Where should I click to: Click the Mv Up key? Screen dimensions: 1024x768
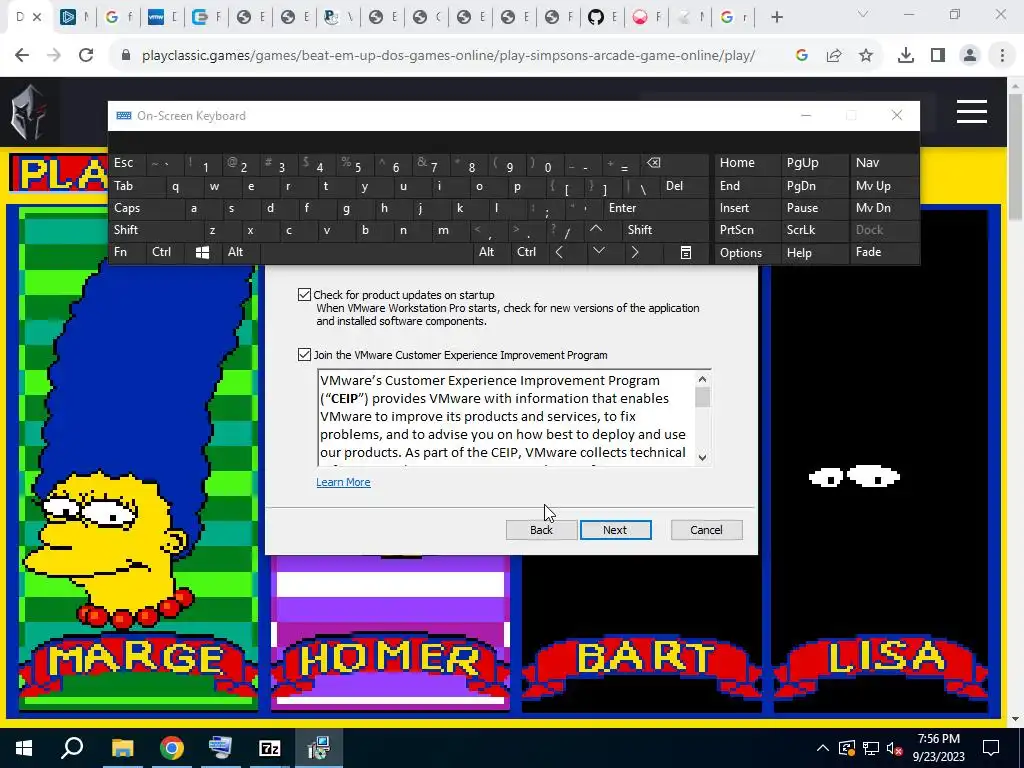tap(884, 186)
